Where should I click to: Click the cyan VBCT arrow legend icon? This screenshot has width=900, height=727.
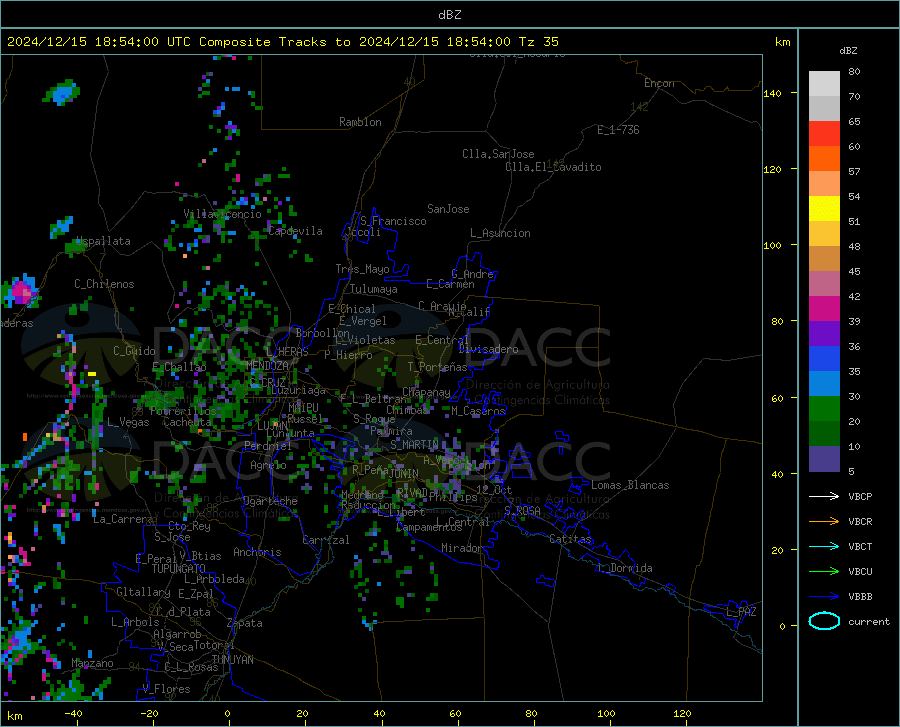(824, 546)
